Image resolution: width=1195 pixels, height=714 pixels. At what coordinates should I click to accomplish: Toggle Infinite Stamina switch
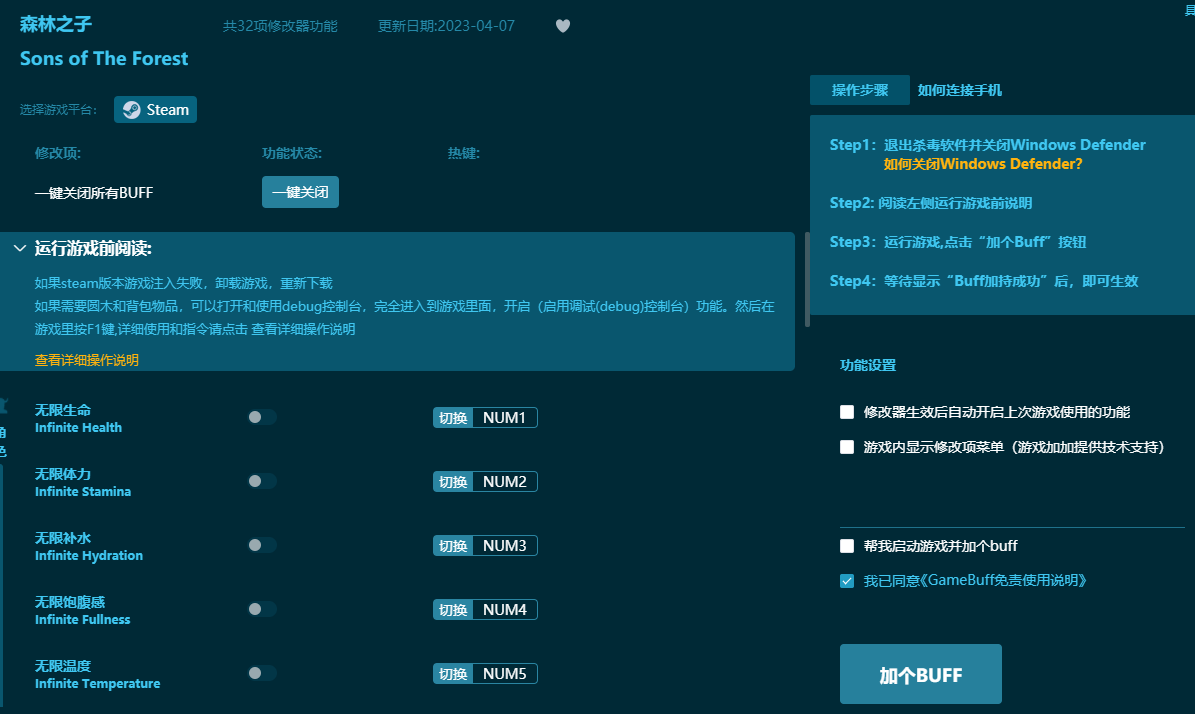click(x=262, y=481)
